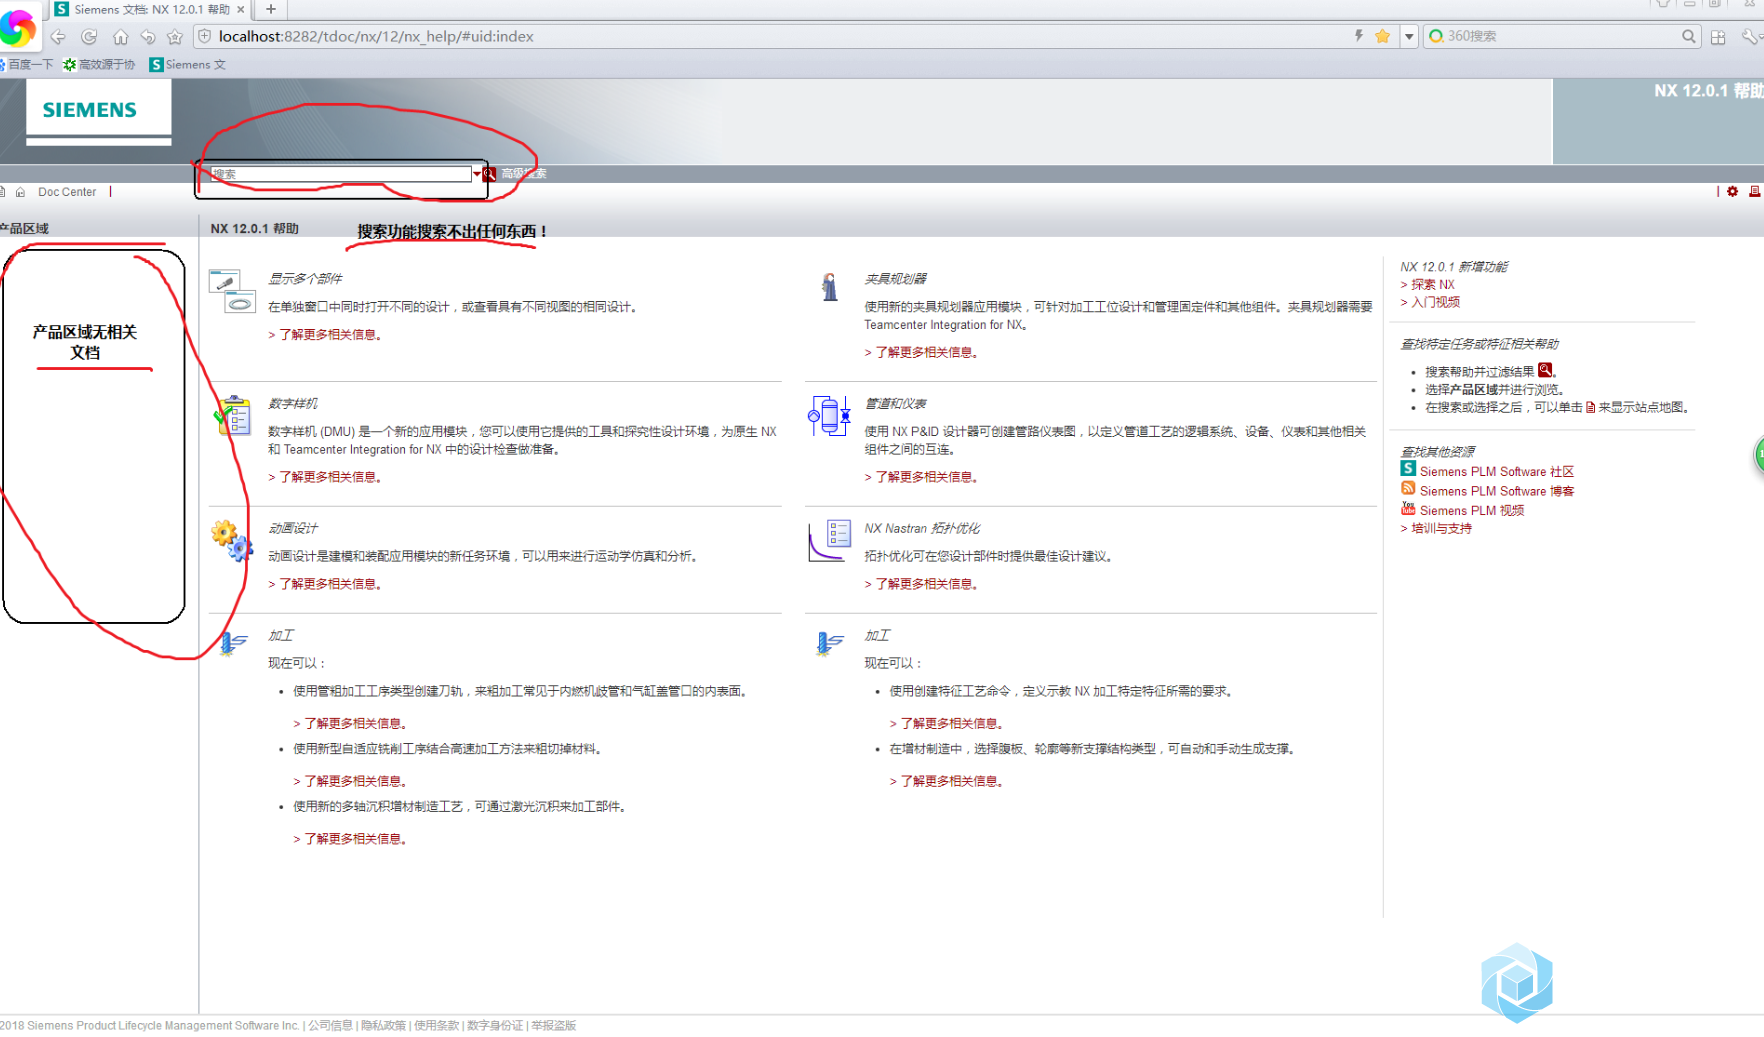The width and height of the screenshot is (1764, 1037).
Task: Click the 夹具规划器 fixture icon
Action: (x=830, y=287)
